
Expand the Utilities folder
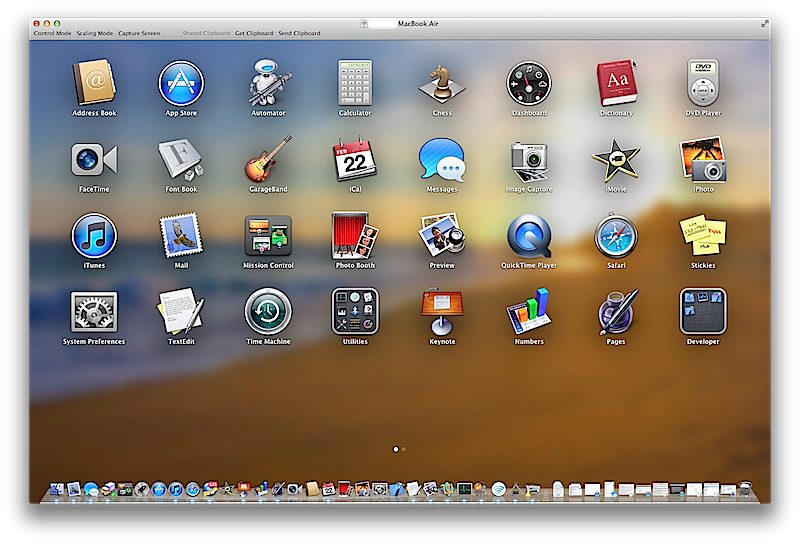355,311
